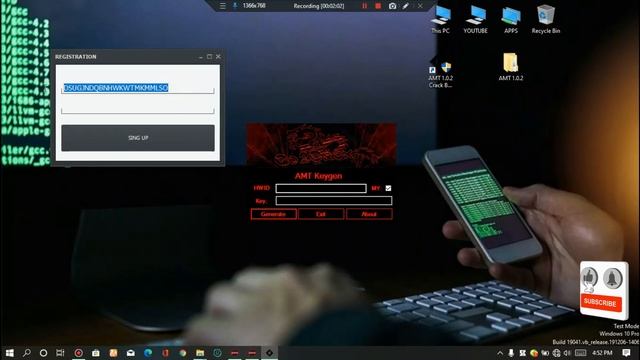Click the volume speaker tray icon
This screenshot has width=640, height=360.
pyautogui.click(x=567, y=353)
